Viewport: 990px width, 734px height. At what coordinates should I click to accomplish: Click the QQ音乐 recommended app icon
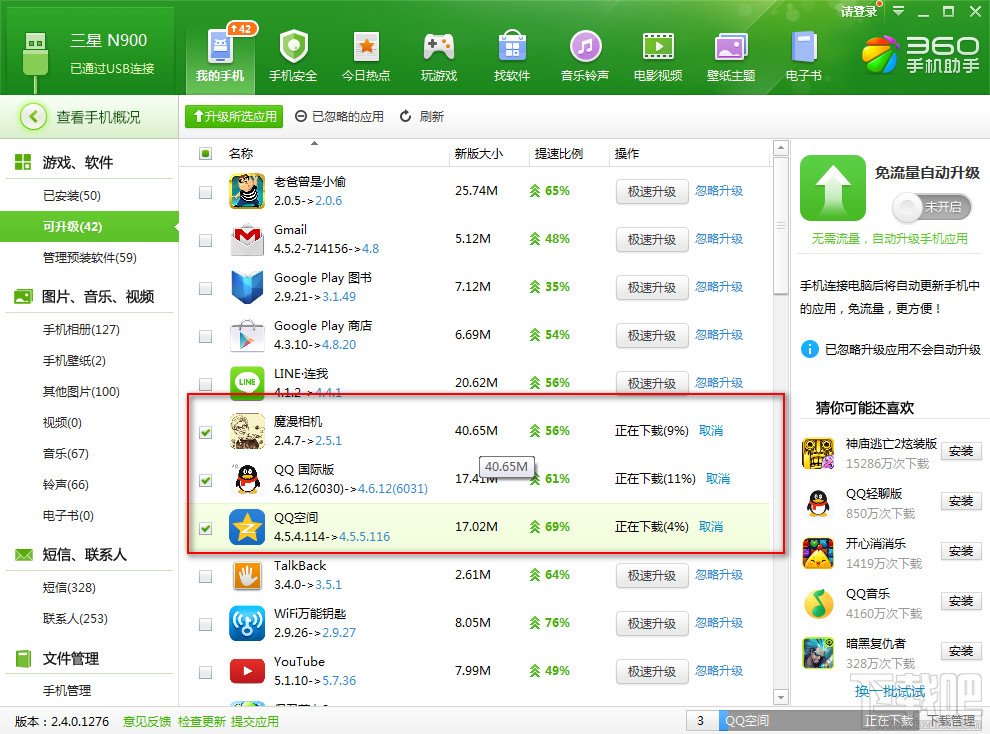(818, 603)
